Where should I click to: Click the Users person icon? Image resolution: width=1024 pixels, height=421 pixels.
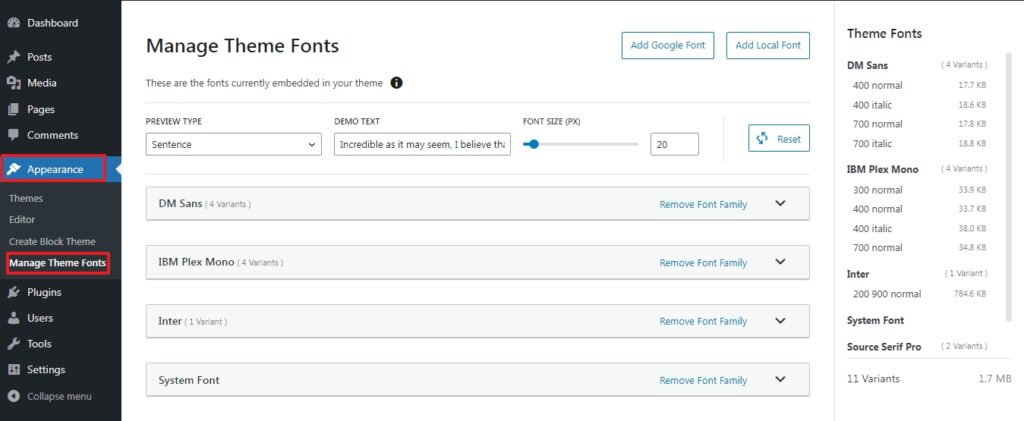pyautogui.click(x=13, y=318)
